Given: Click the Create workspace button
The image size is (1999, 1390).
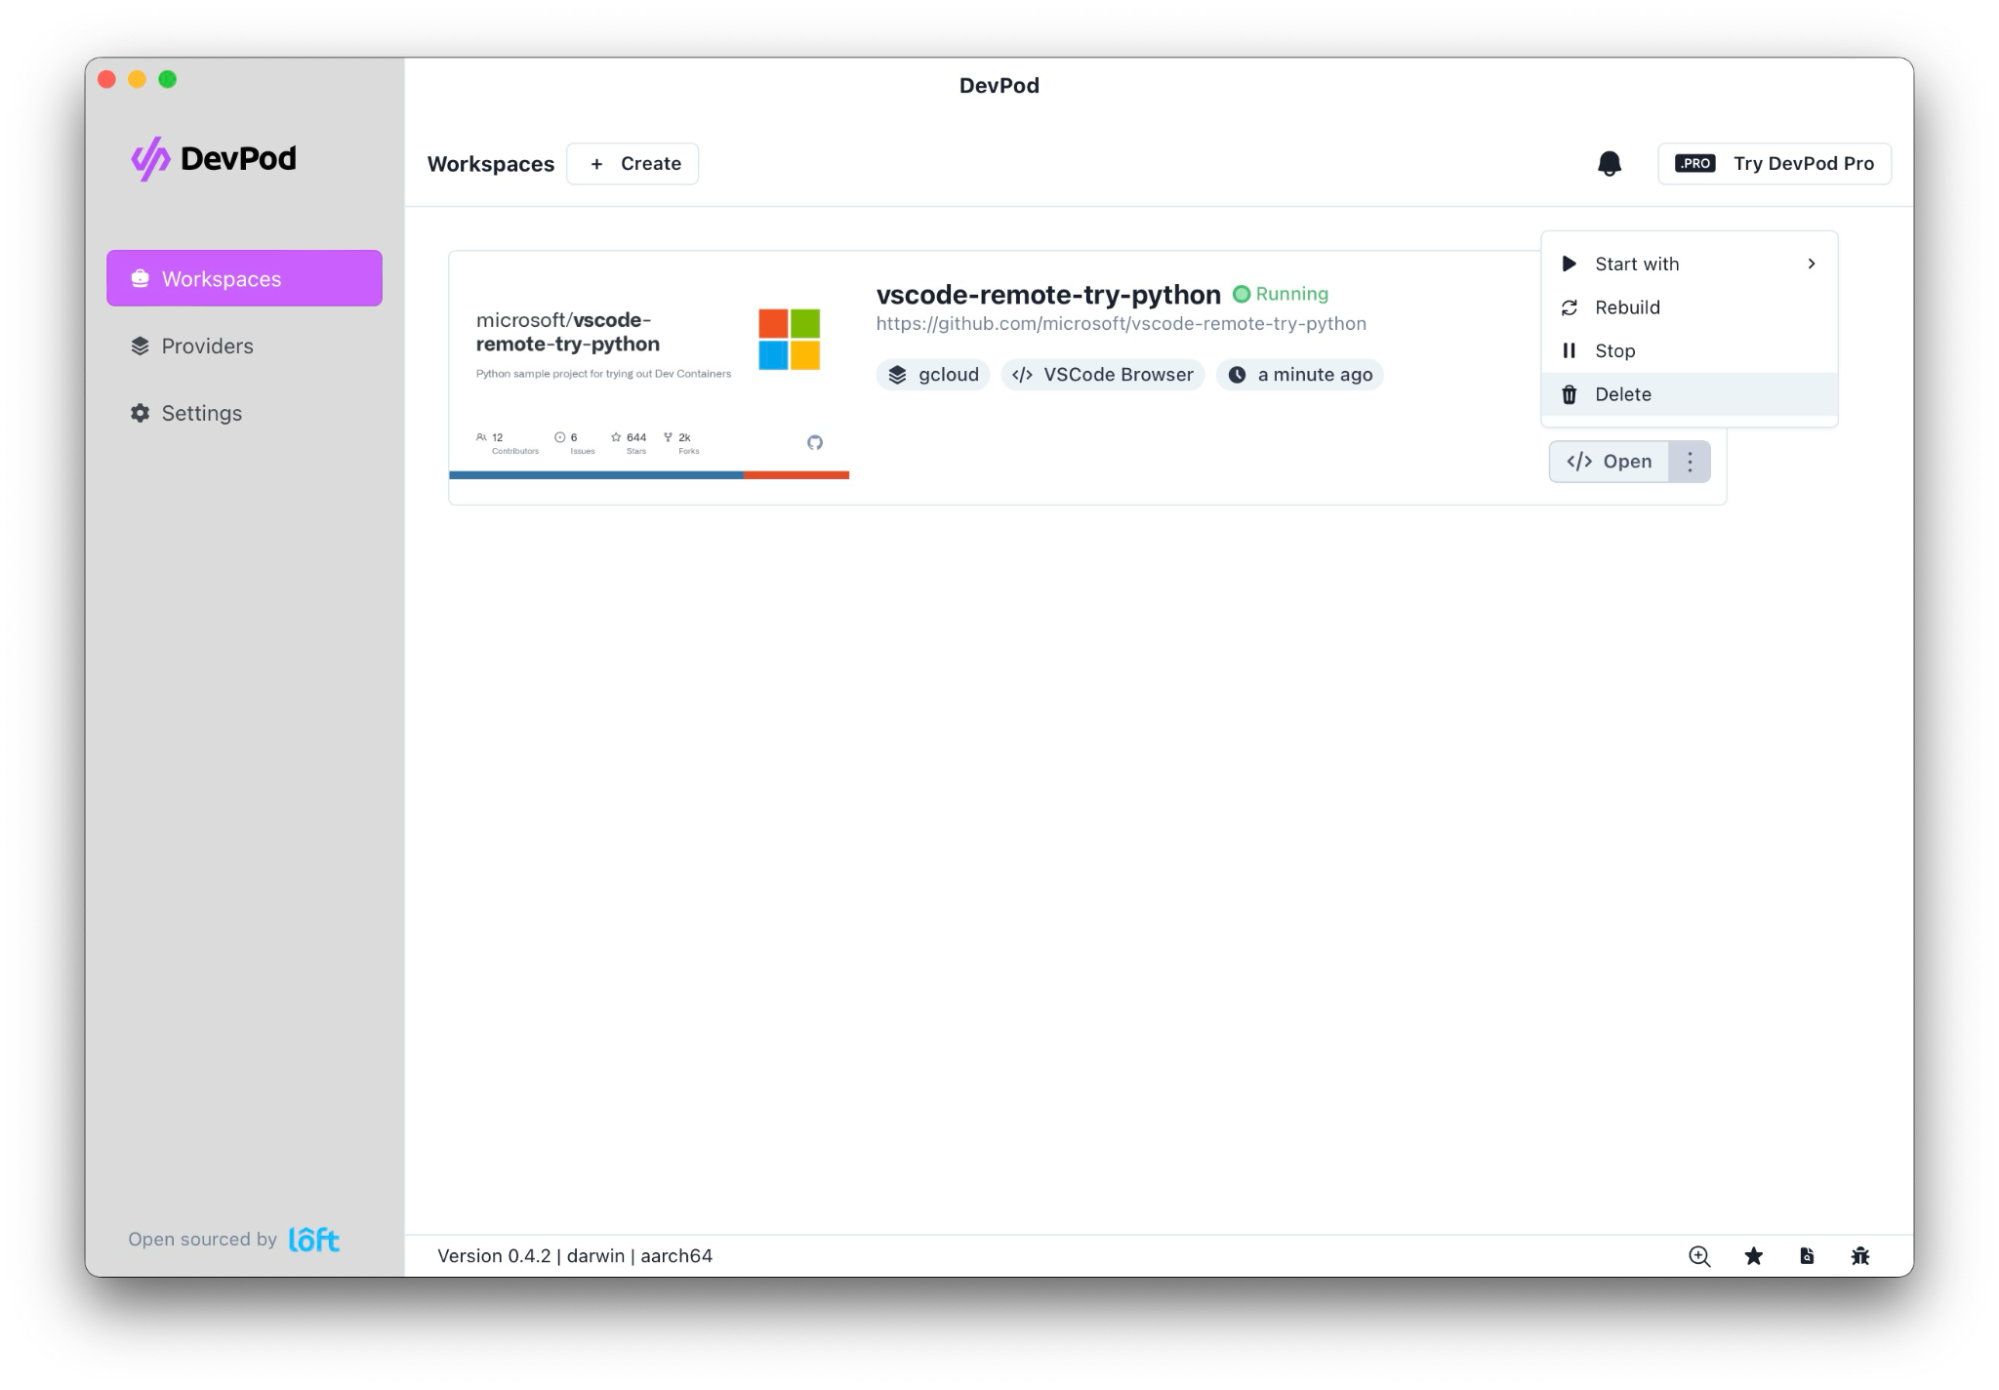Looking at the screenshot, I should pos(633,163).
